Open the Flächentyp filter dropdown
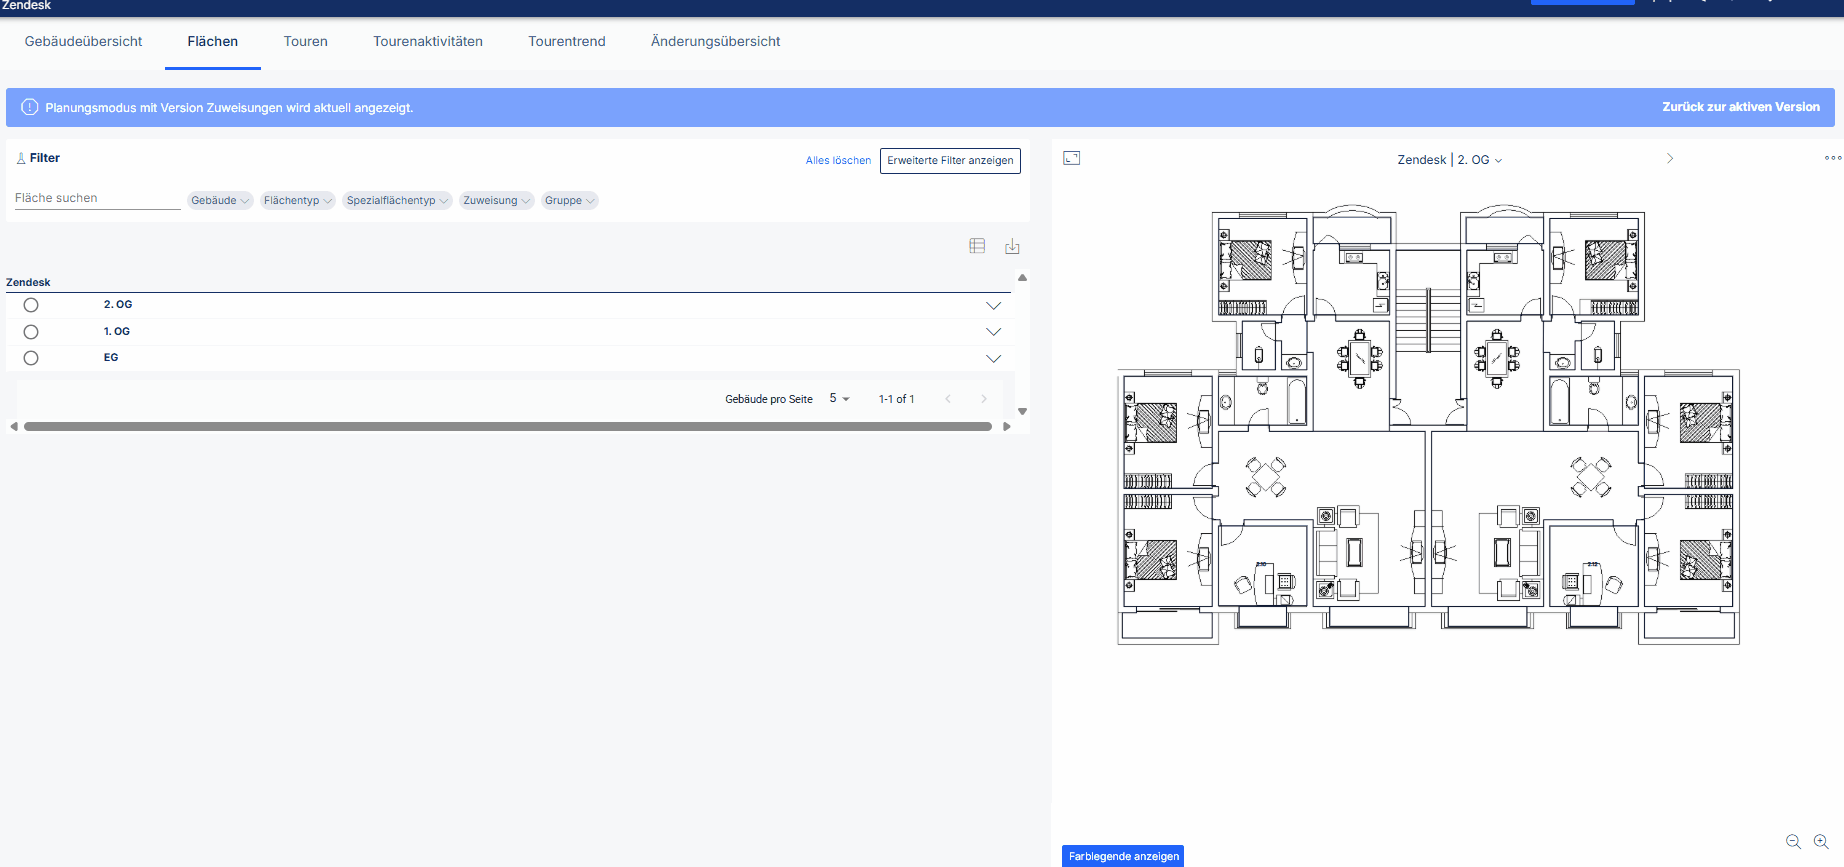This screenshot has height=867, width=1844. tap(298, 200)
